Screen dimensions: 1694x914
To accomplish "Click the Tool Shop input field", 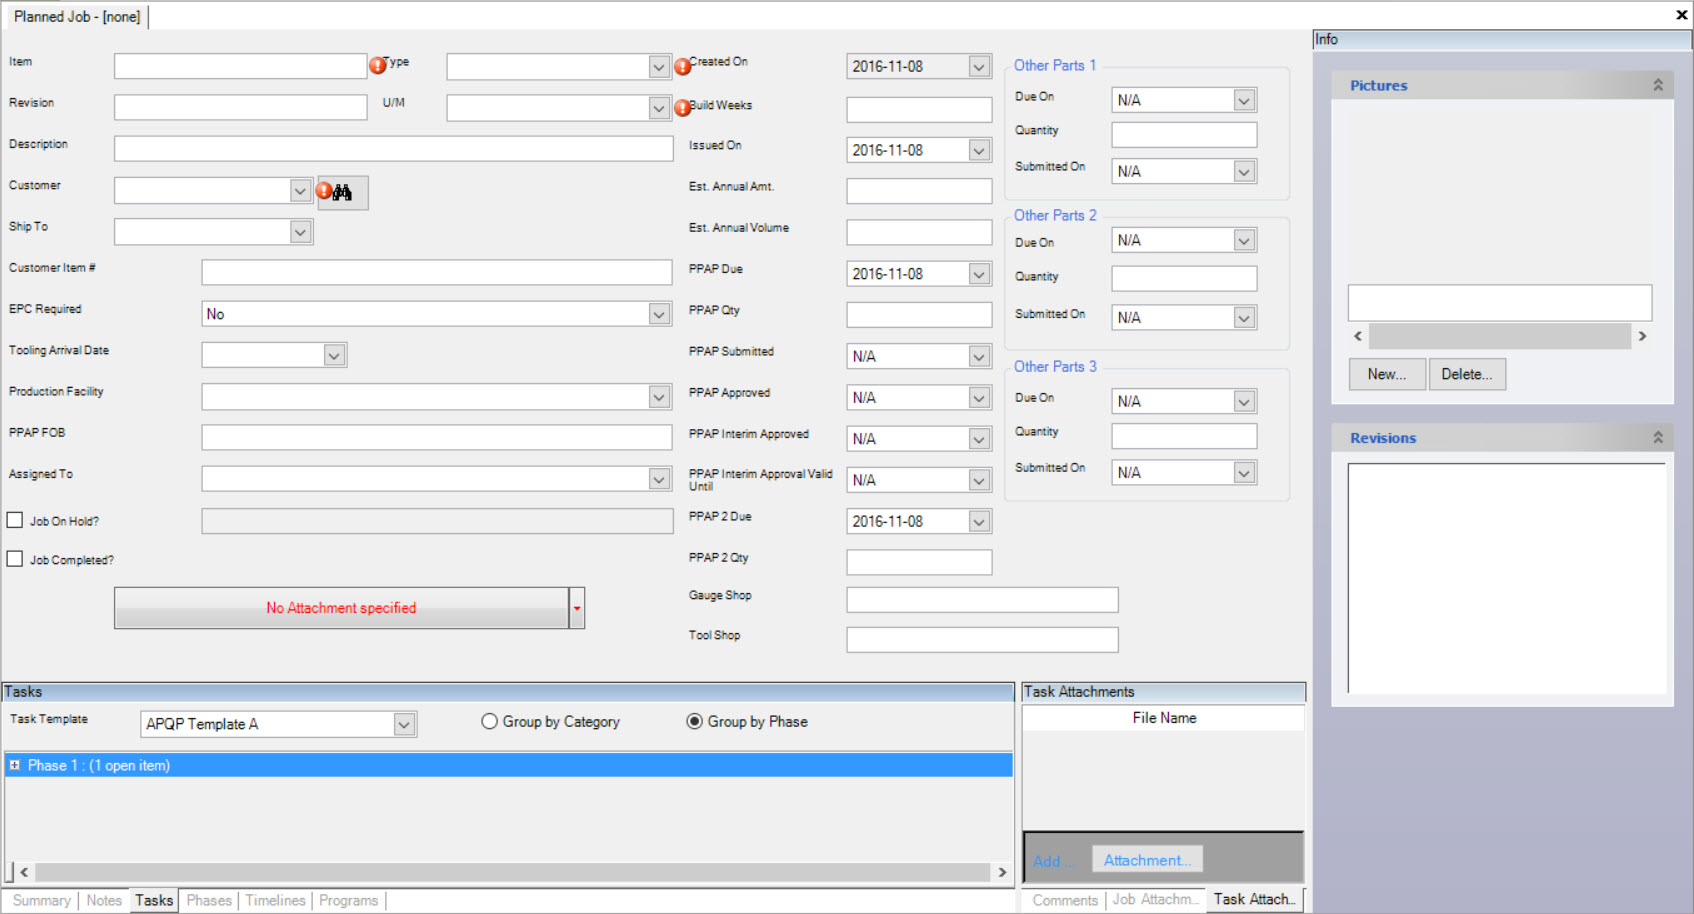I will pos(982,639).
